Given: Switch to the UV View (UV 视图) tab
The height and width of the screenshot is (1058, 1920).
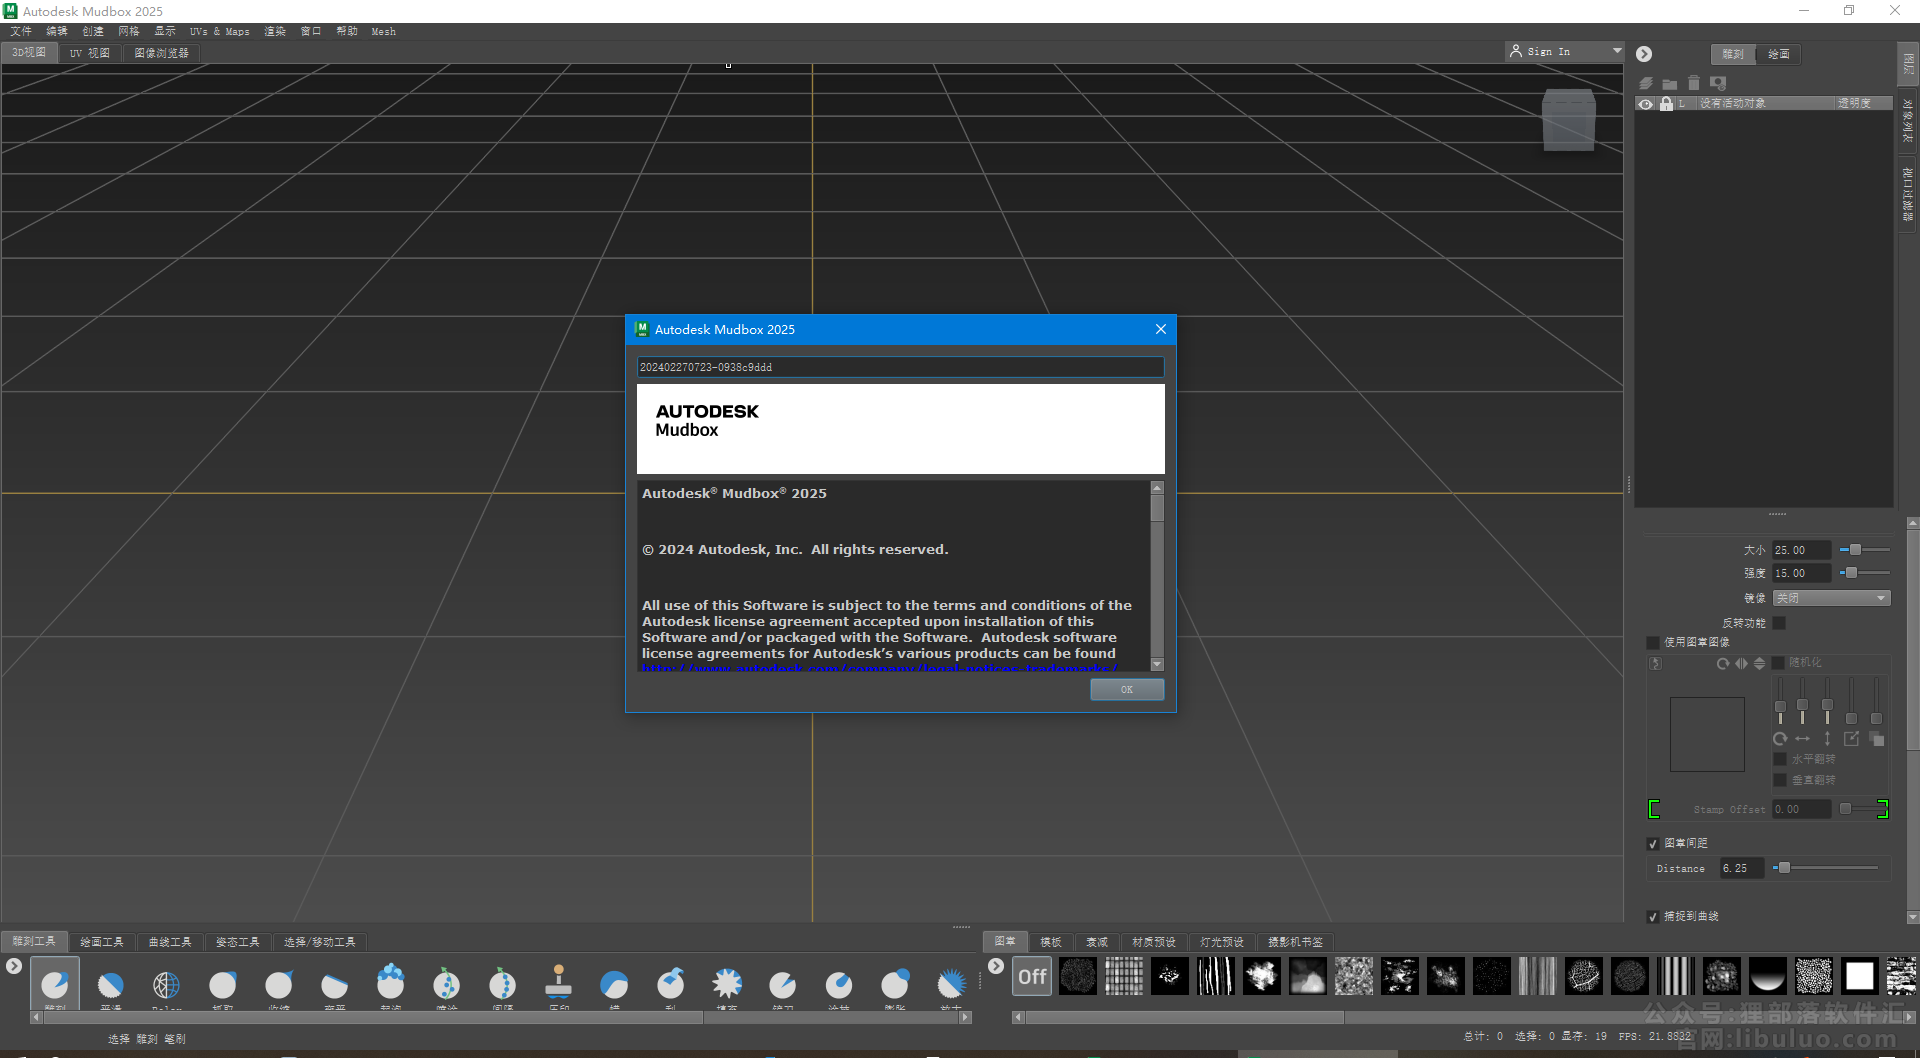Looking at the screenshot, I should (90, 53).
